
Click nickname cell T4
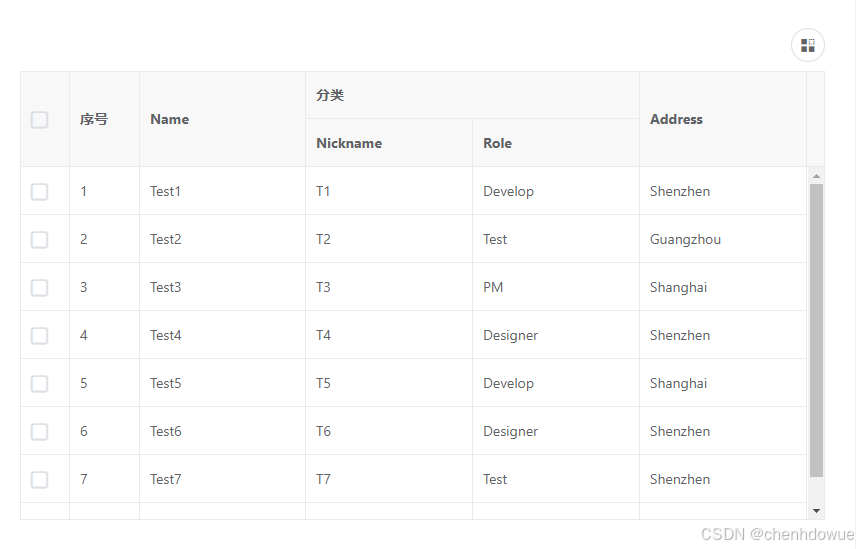389,335
